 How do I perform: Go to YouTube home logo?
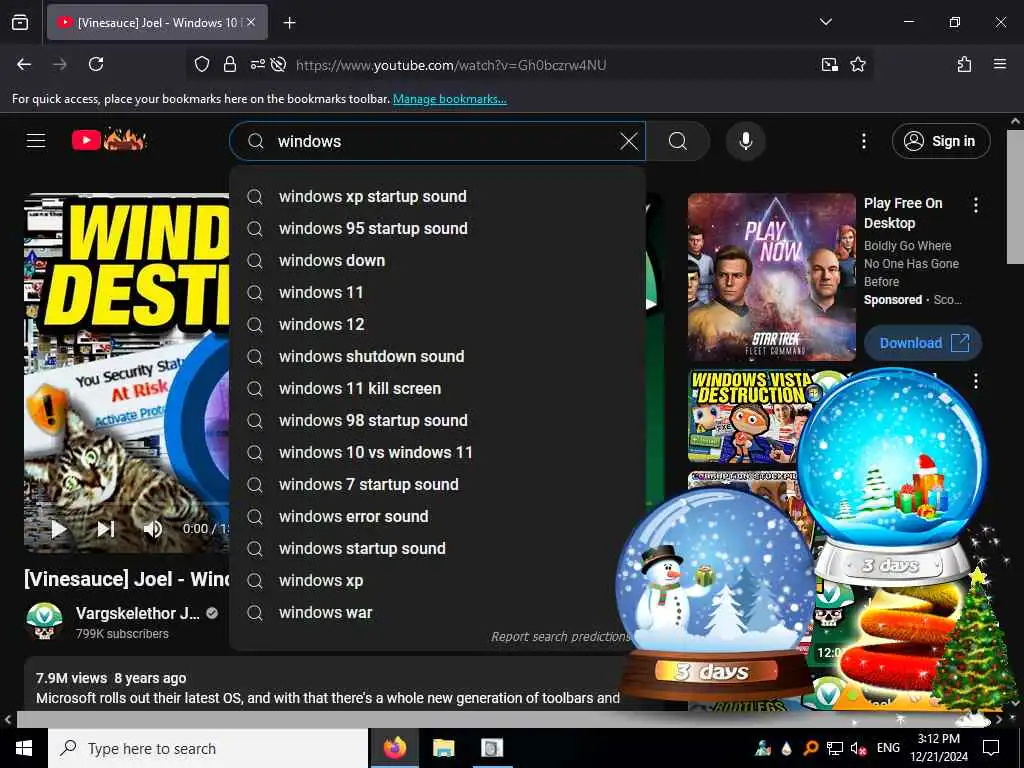(x=108, y=140)
